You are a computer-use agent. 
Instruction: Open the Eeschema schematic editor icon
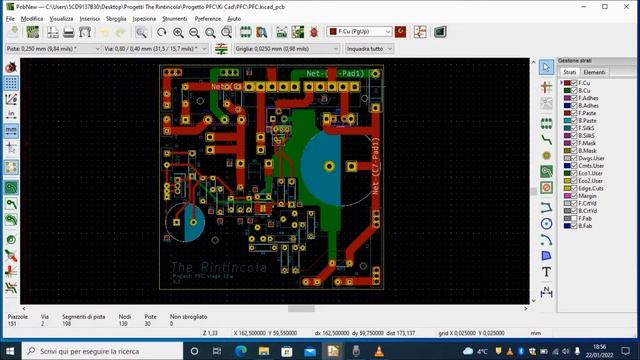(x=420, y=32)
